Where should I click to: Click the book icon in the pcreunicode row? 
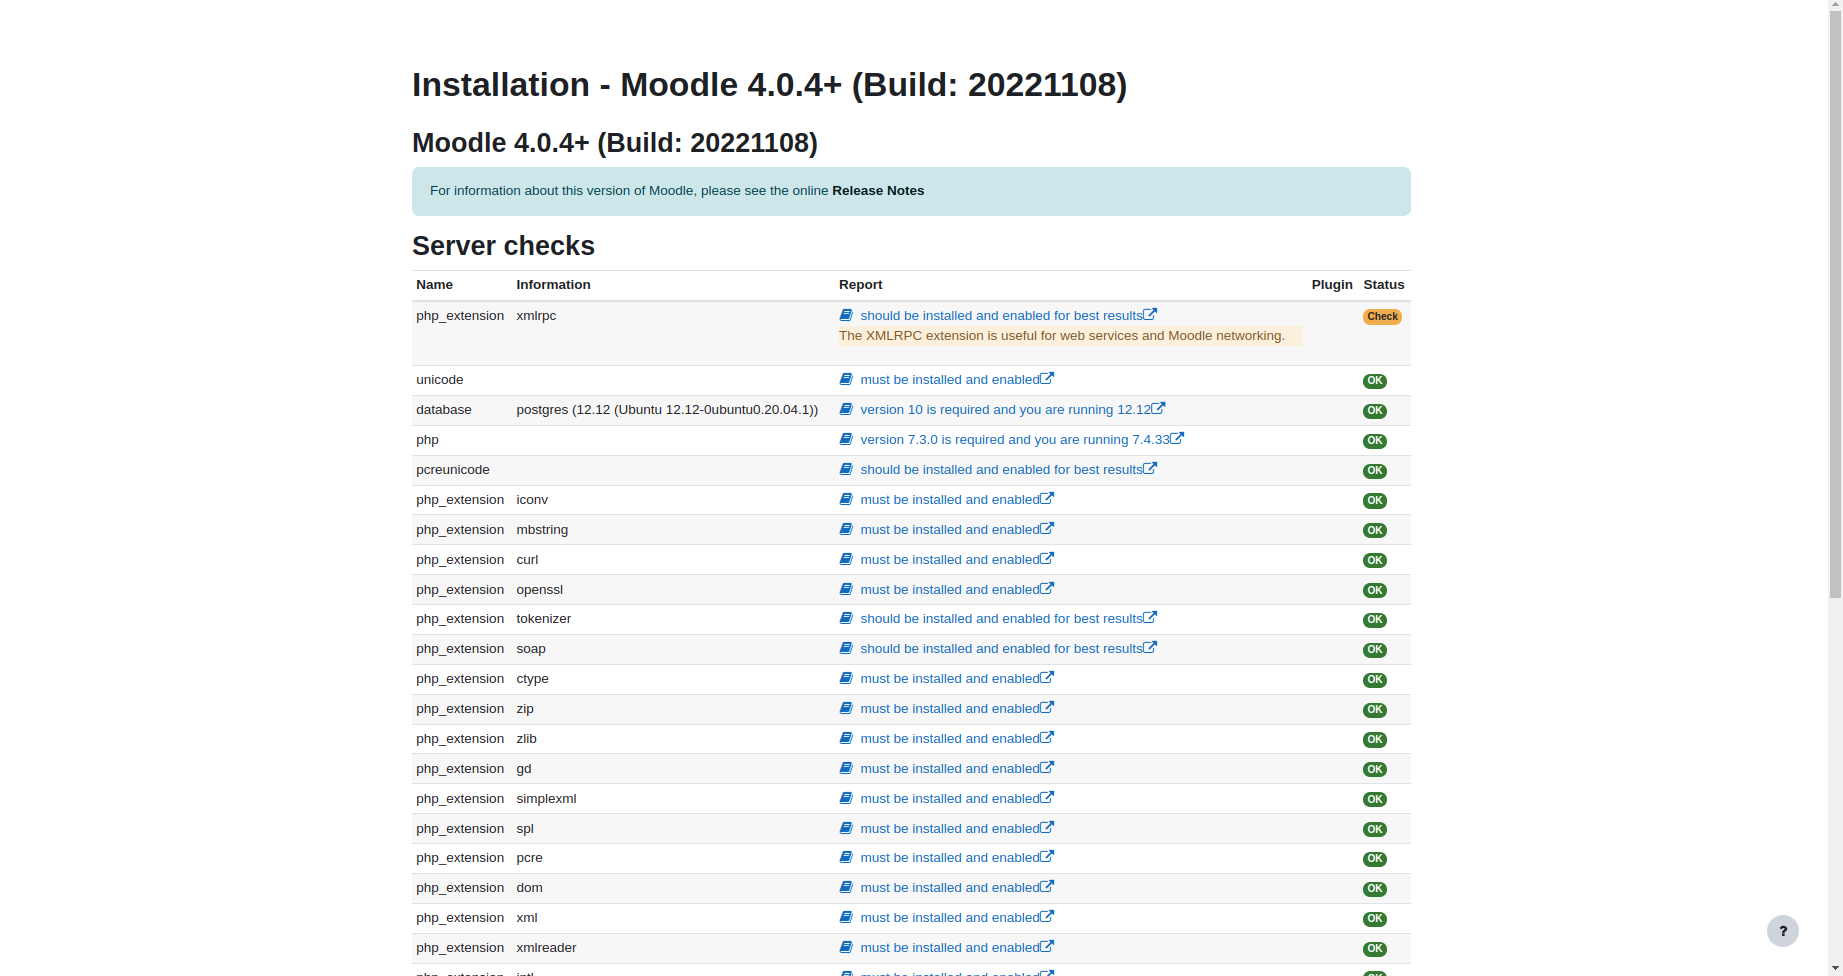[x=846, y=469]
